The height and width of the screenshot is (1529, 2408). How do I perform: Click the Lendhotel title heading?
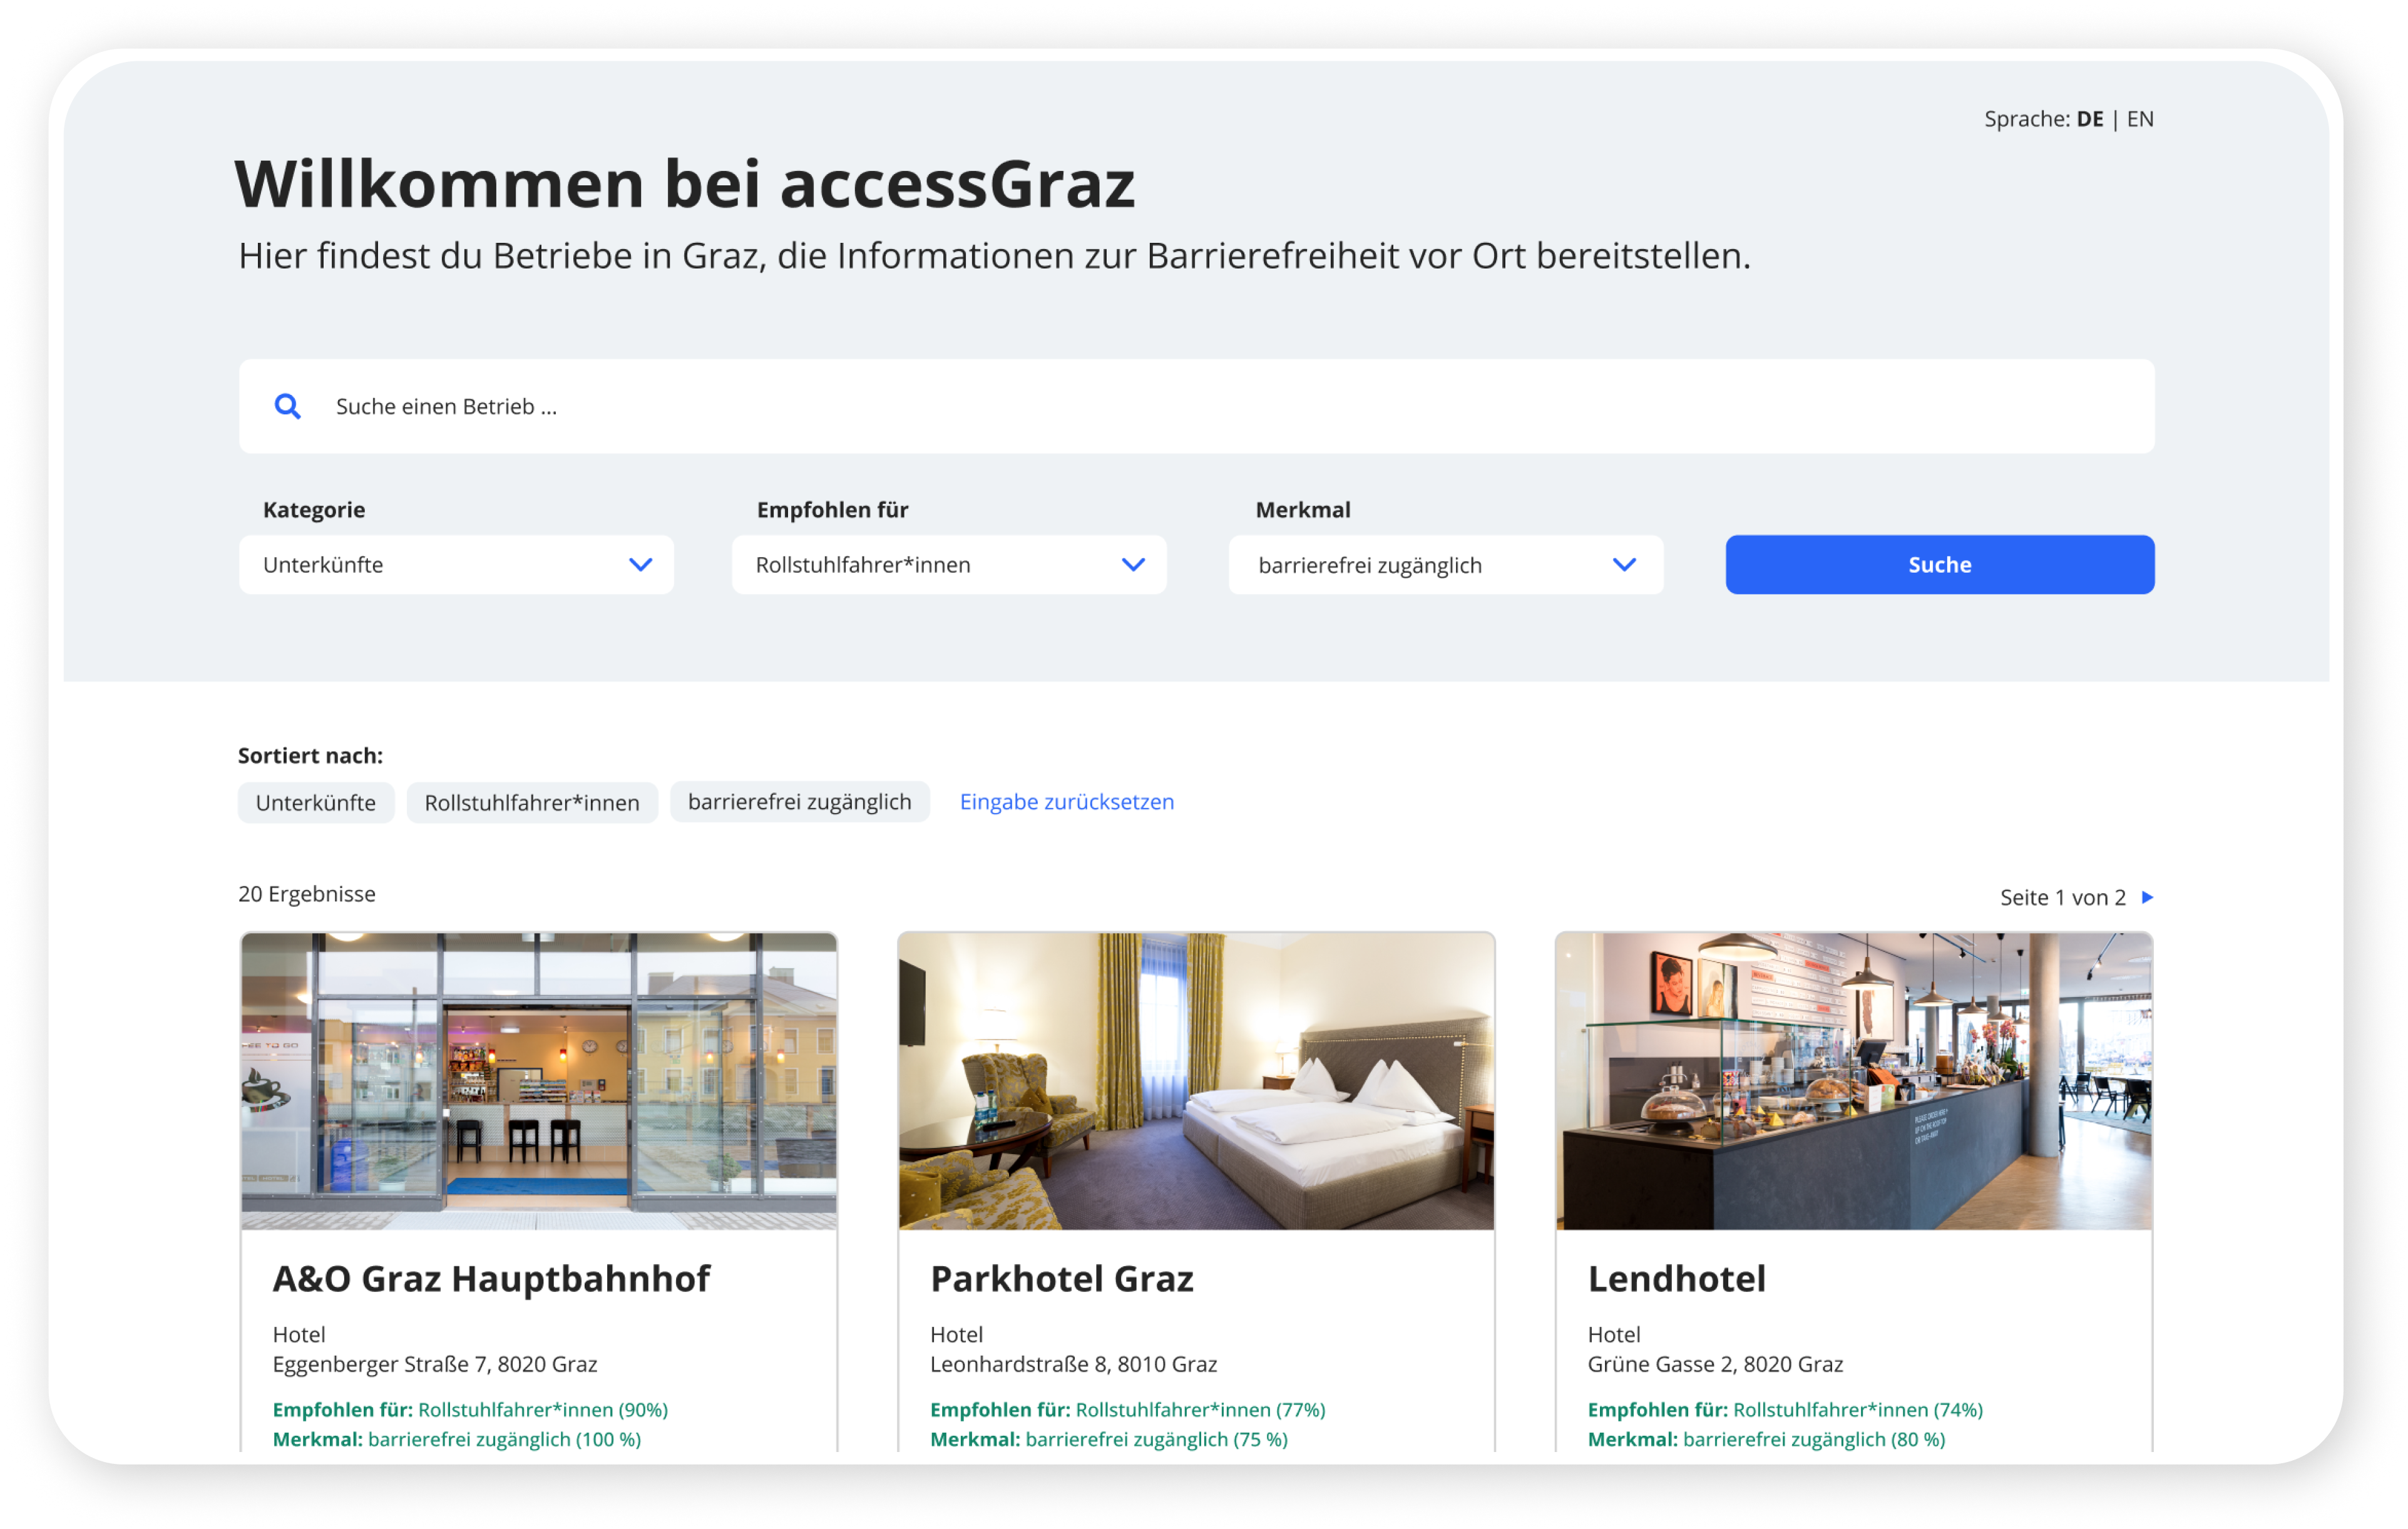click(1676, 1279)
